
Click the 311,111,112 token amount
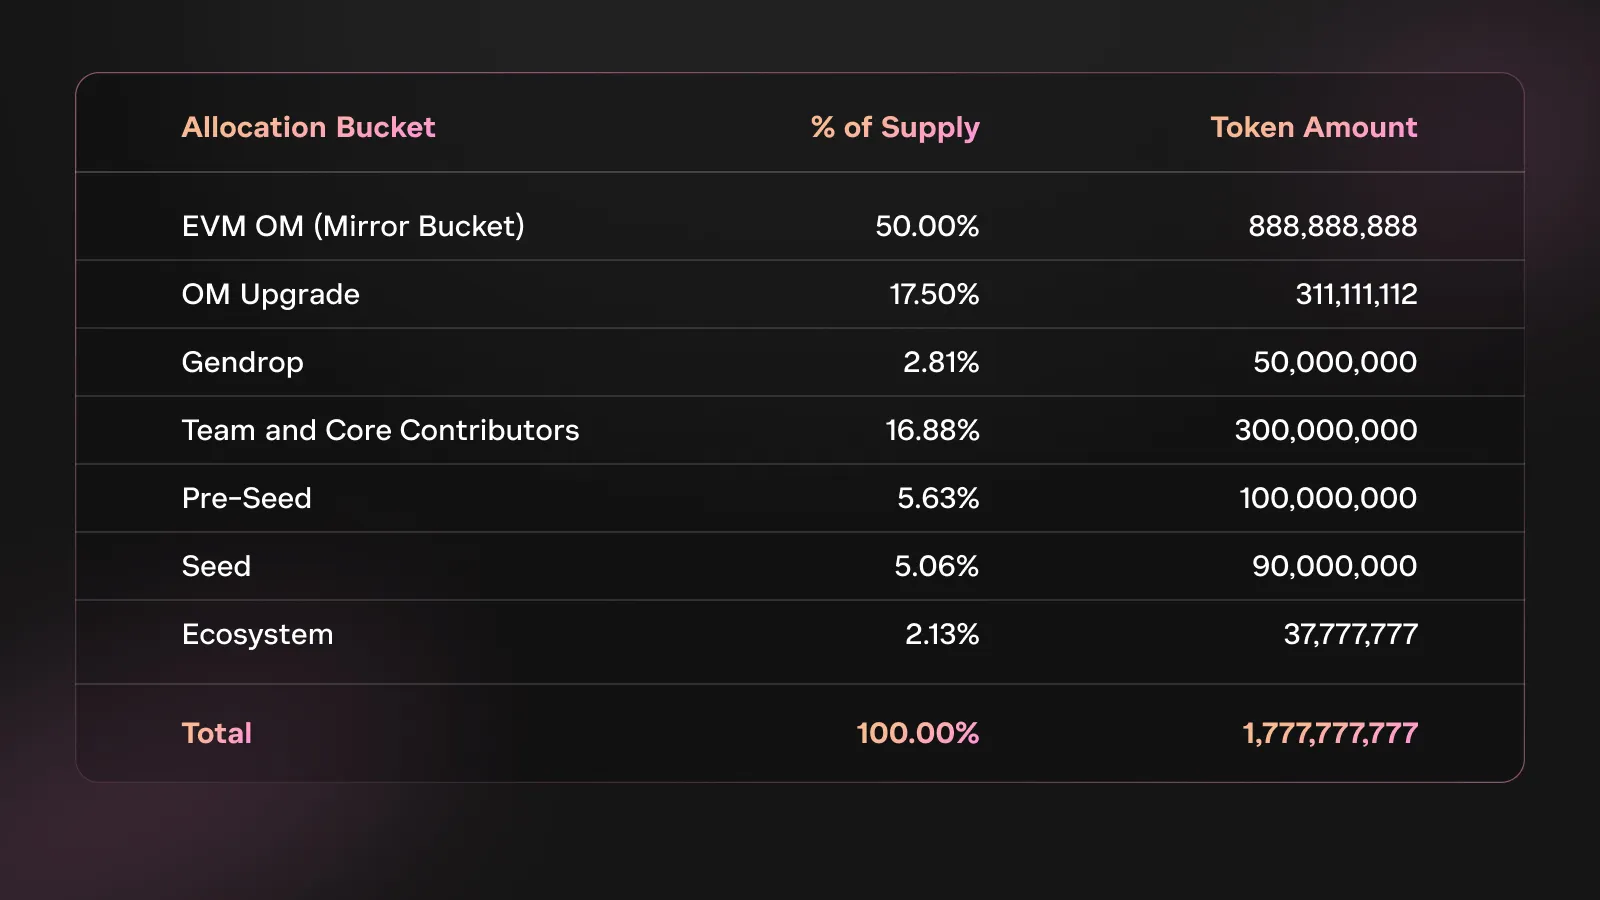(1356, 294)
